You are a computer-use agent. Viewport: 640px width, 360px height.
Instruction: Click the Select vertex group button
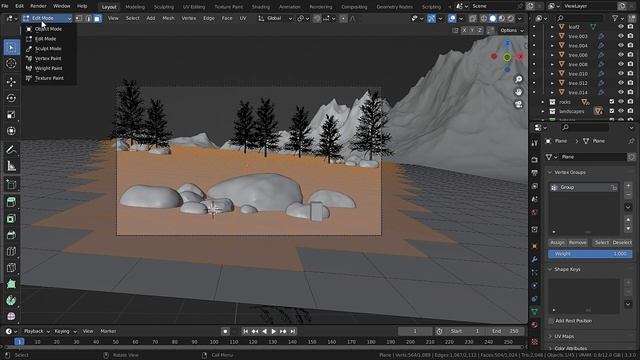click(x=602, y=242)
